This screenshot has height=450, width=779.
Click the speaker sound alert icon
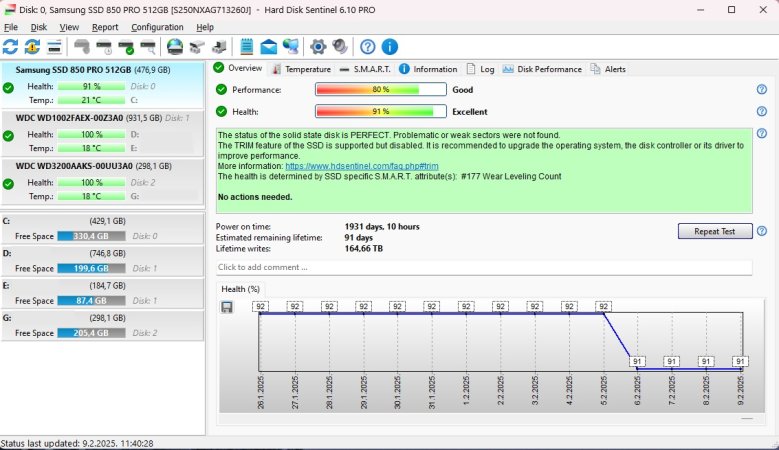pyautogui.click(x=340, y=47)
